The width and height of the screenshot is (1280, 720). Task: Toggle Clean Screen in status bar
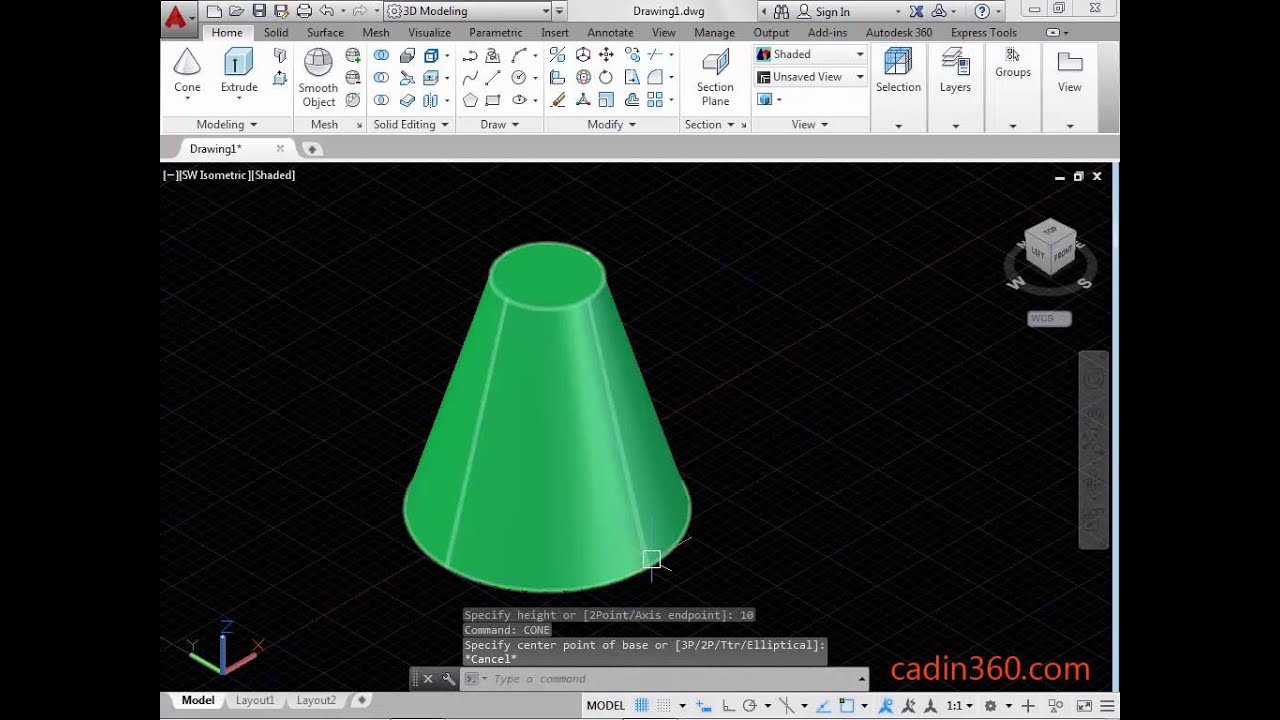(x=1085, y=705)
